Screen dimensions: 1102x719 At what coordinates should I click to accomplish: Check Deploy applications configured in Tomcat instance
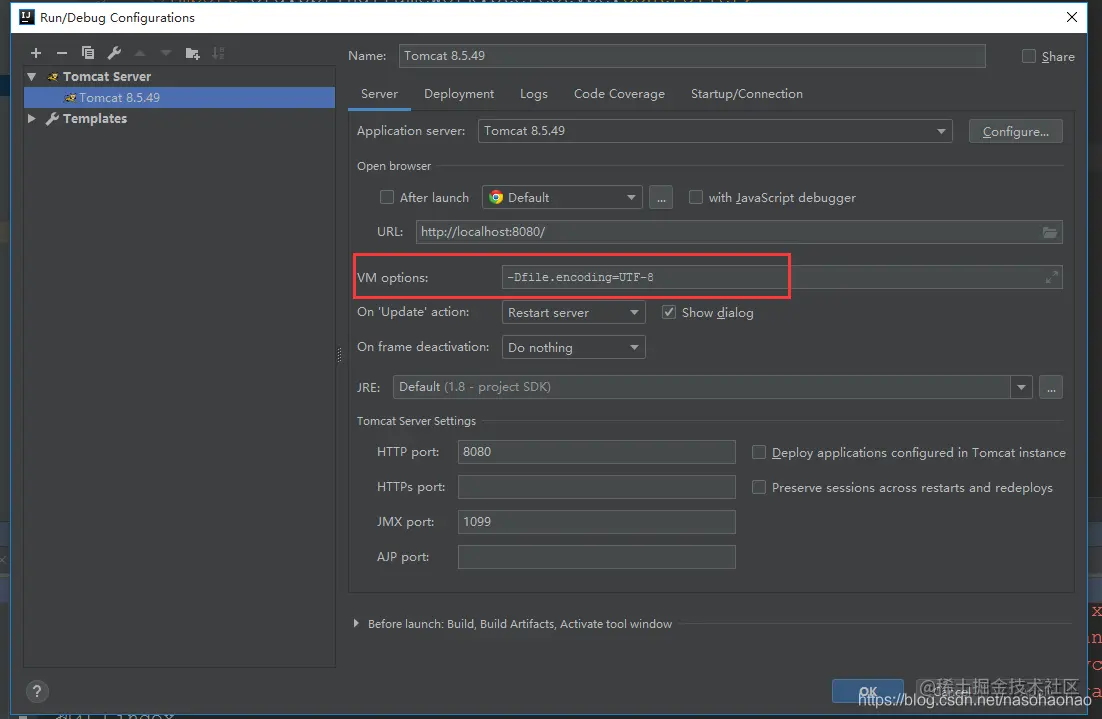point(759,452)
